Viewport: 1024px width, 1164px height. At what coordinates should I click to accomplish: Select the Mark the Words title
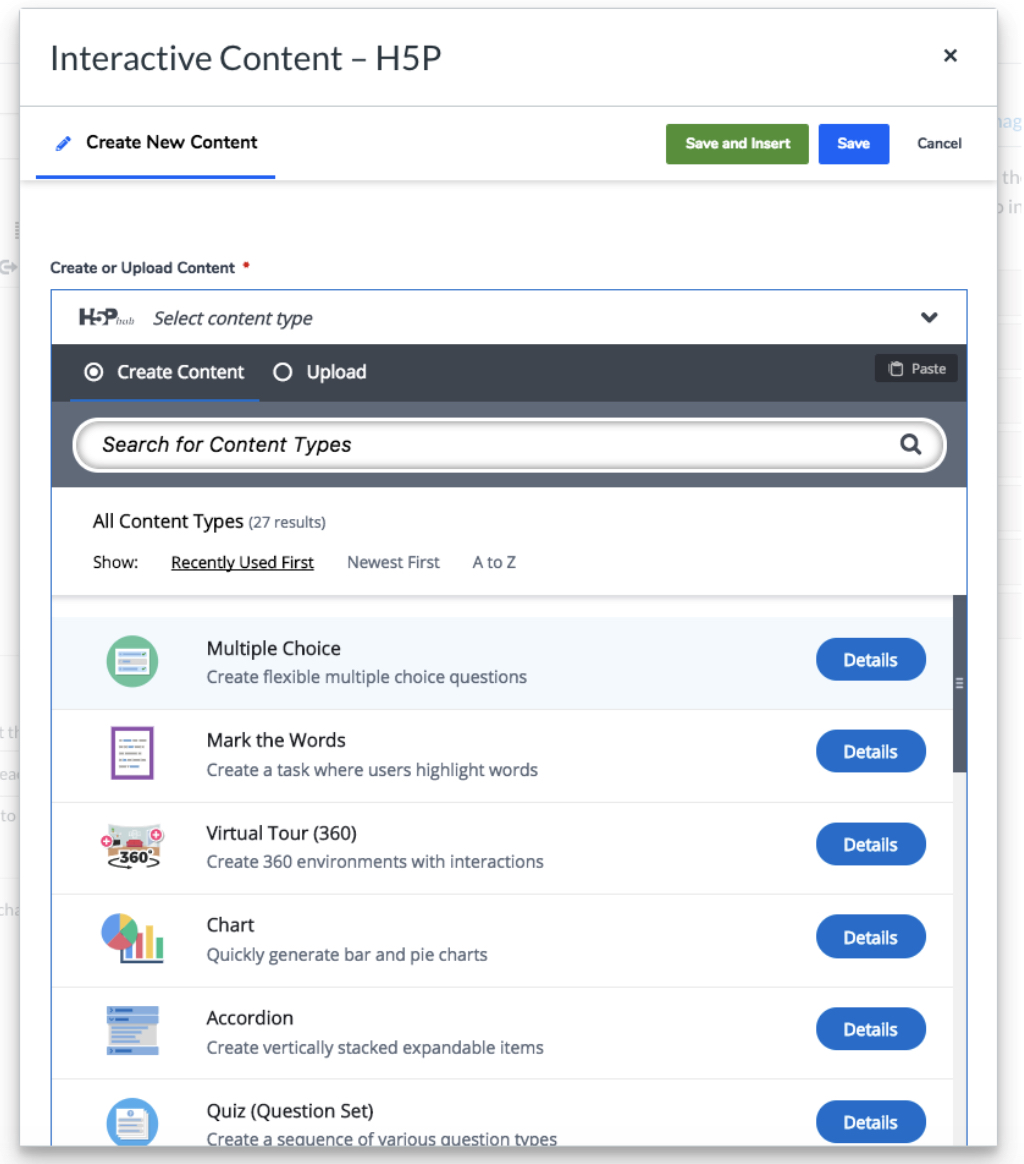(275, 740)
